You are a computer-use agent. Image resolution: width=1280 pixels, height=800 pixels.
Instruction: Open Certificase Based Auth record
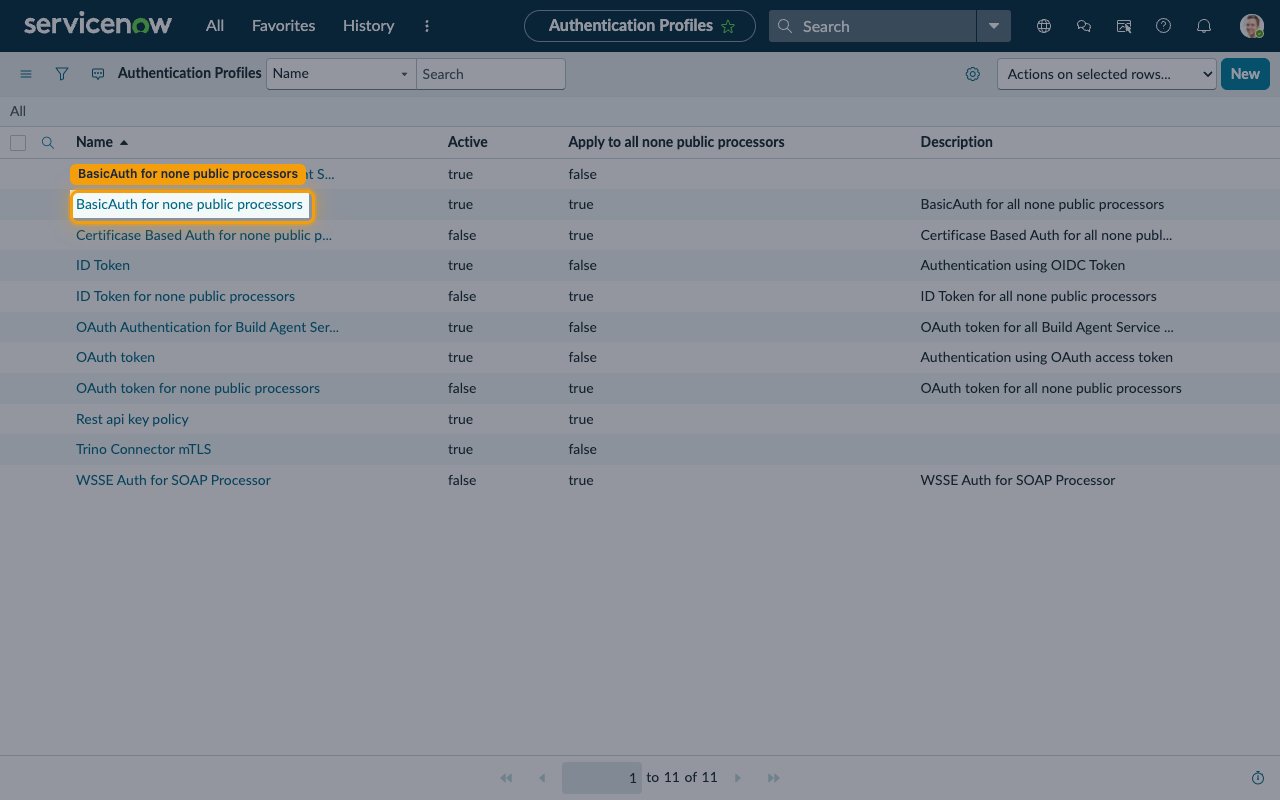click(204, 235)
